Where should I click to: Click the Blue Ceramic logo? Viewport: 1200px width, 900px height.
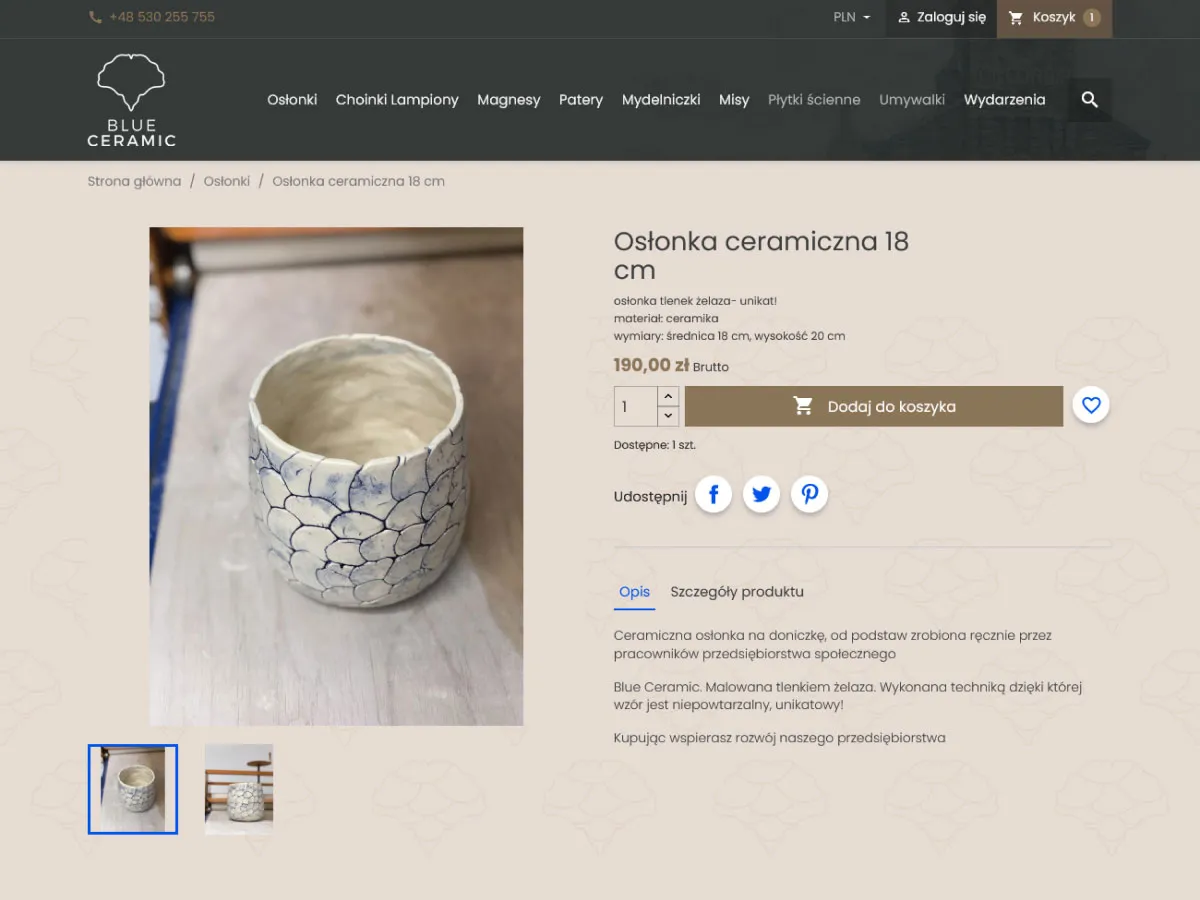(x=131, y=100)
